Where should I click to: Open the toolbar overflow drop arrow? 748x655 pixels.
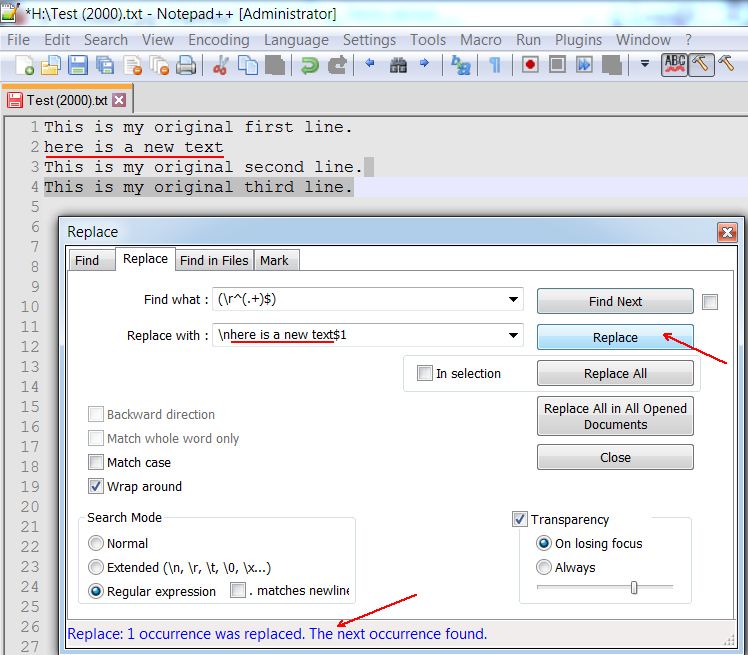644,63
